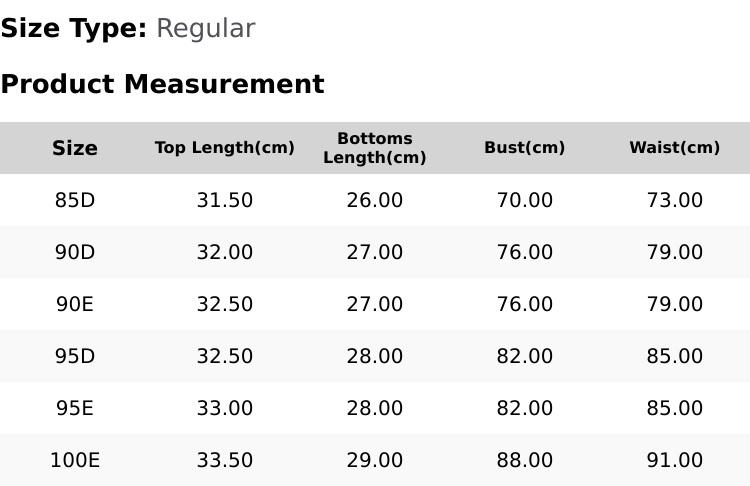Click the Bottoms Length(cm) column header

375,148
